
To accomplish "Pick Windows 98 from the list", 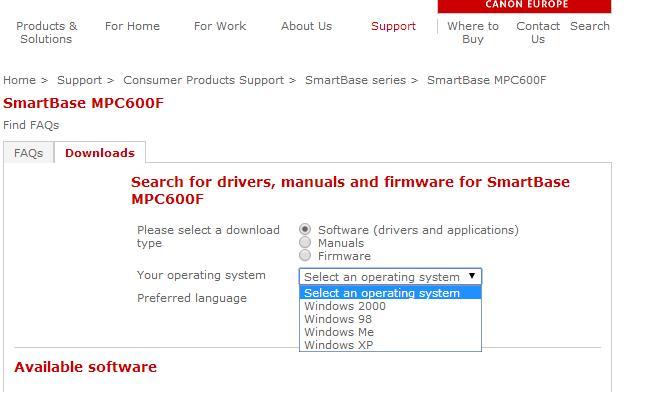I will point(390,319).
